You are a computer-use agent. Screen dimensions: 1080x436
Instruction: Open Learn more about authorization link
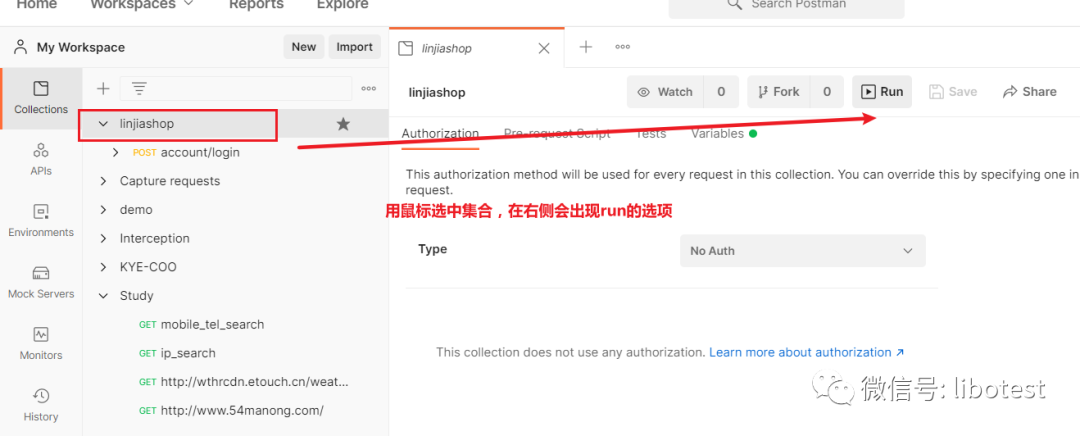[x=807, y=352]
